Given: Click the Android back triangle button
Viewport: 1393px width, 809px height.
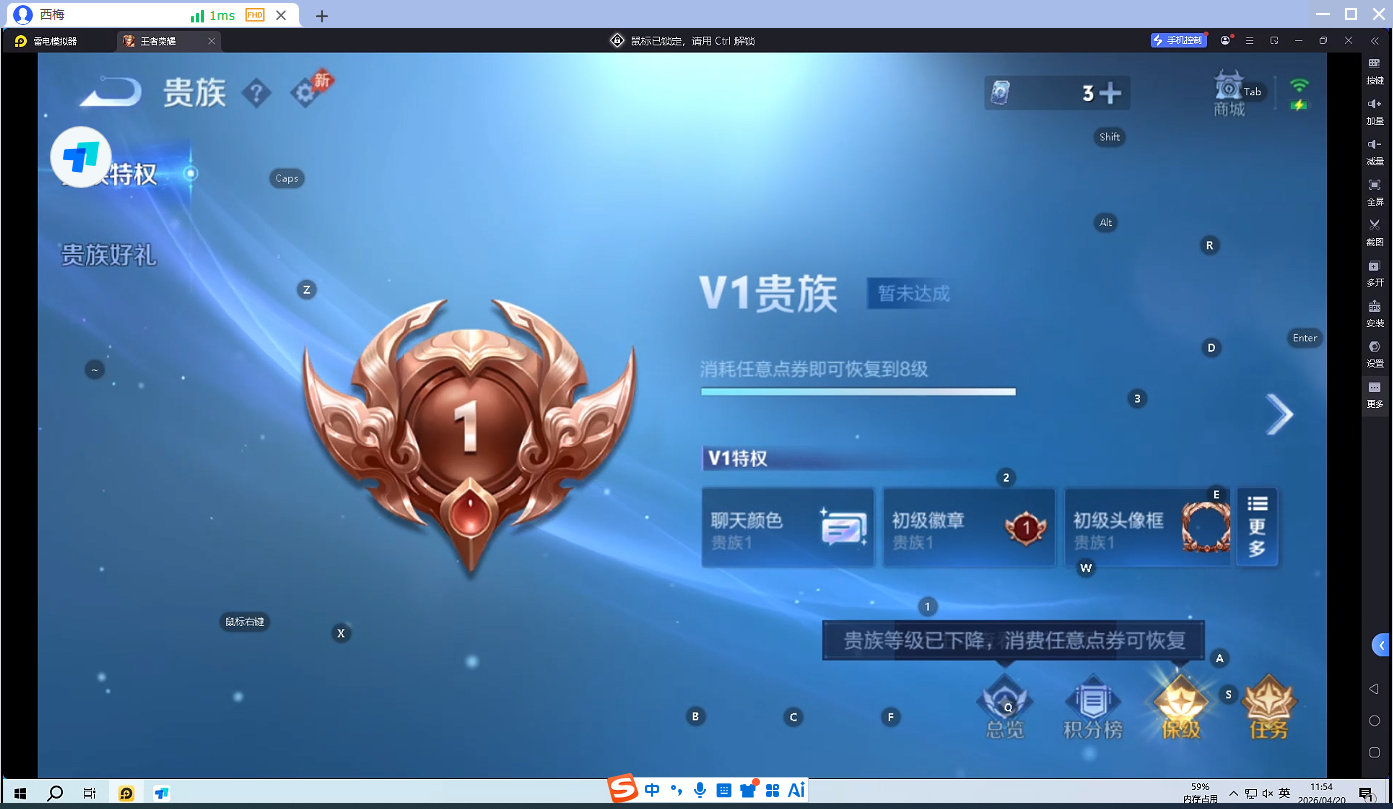Looking at the screenshot, I should point(1374,689).
